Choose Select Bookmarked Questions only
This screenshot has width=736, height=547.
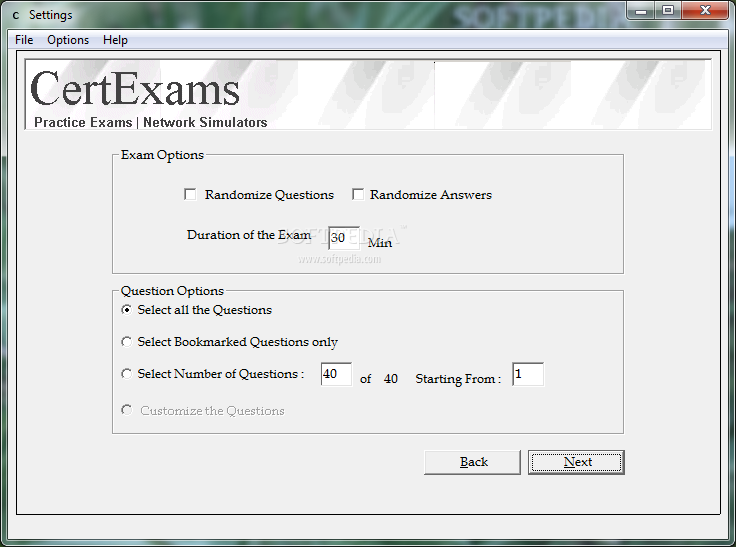tap(126, 342)
